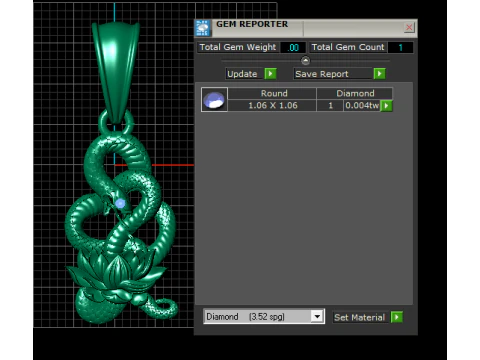Click the 0.004tw weight cell

362,106
